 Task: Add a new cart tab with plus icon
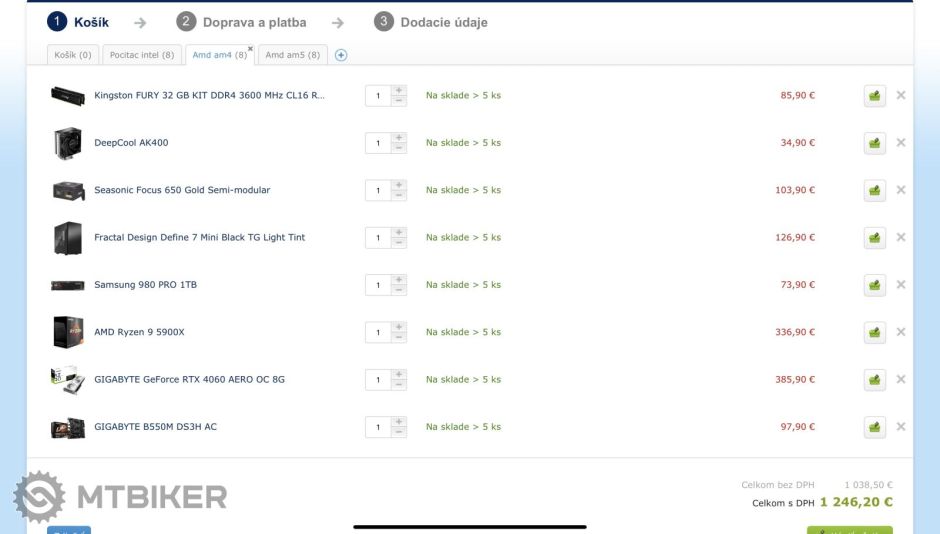(x=341, y=55)
